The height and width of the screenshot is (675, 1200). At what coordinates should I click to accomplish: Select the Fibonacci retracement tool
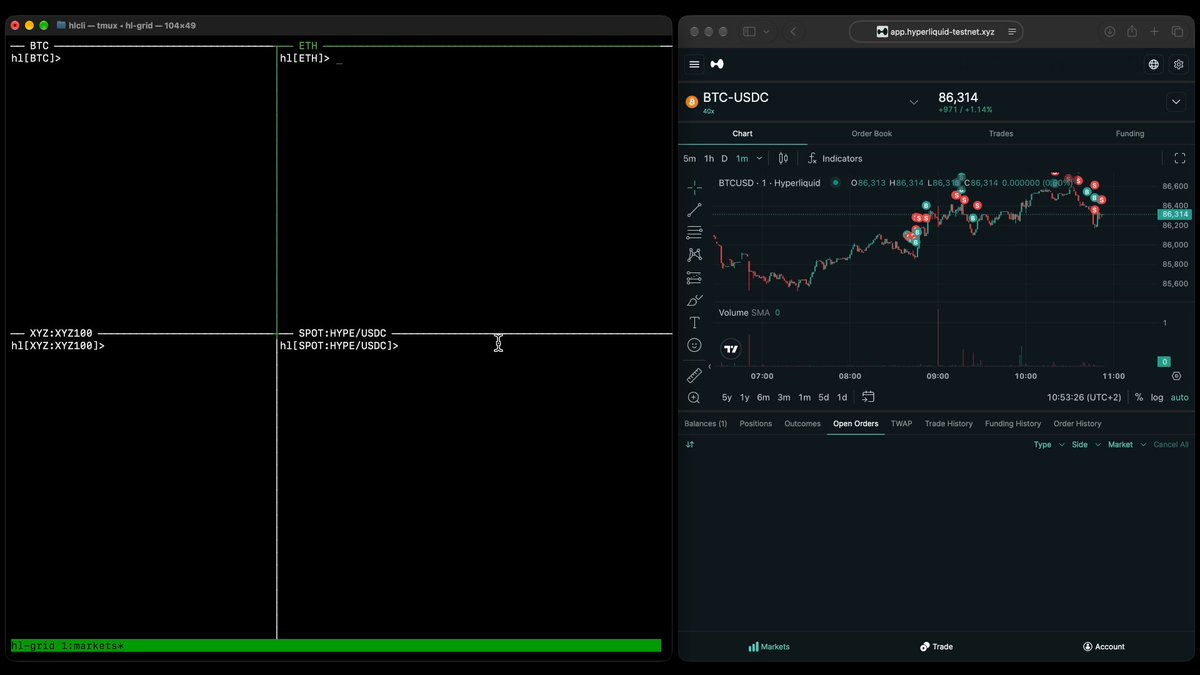pos(694,233)
